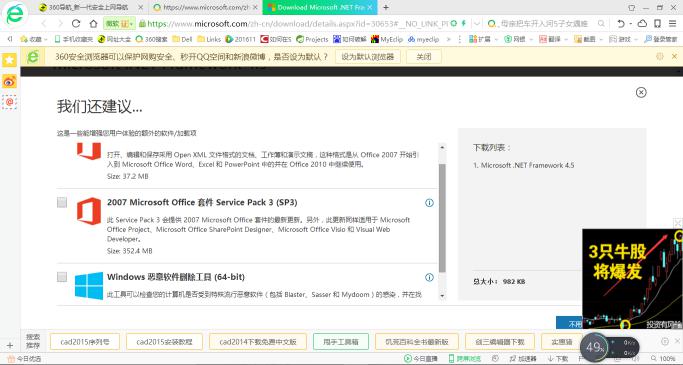Viewport: 683px width, 365px height.
Task: Click the address bar URL field
Action: click(298, 24)
